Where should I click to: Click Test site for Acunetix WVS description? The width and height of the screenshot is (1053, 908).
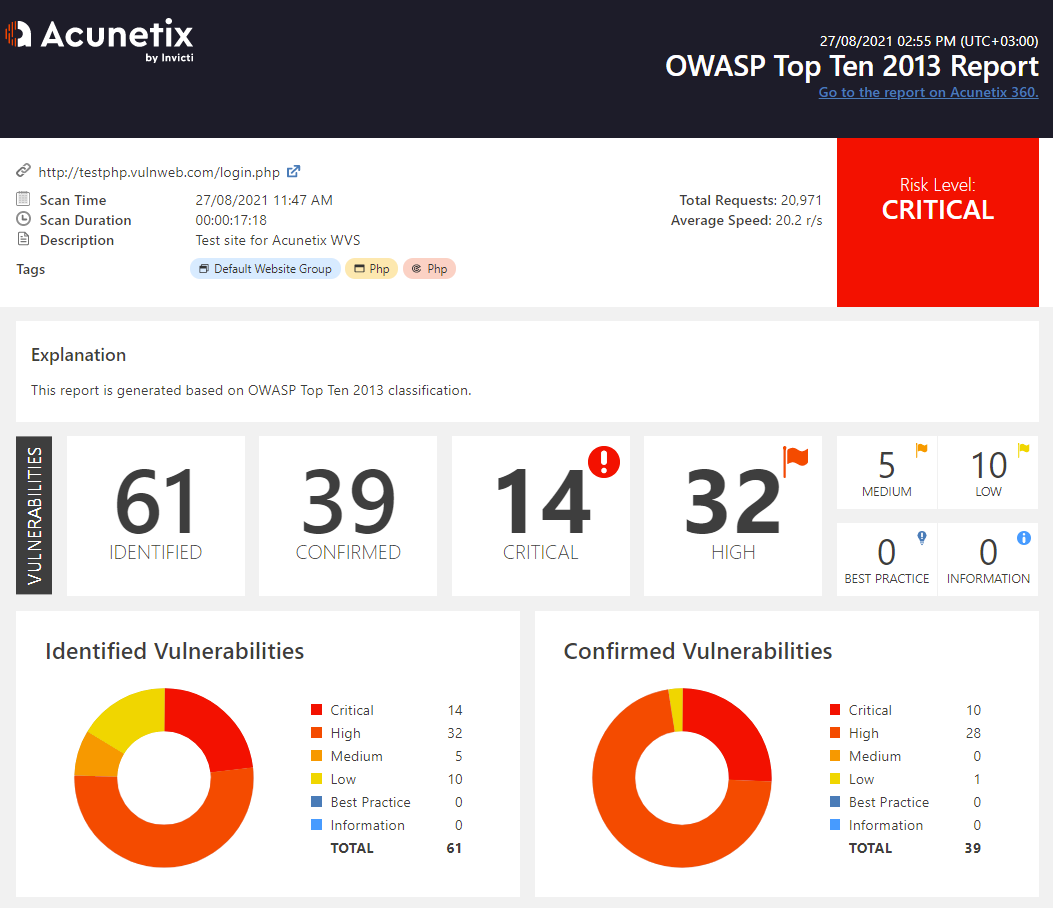(x=277, y=240)
